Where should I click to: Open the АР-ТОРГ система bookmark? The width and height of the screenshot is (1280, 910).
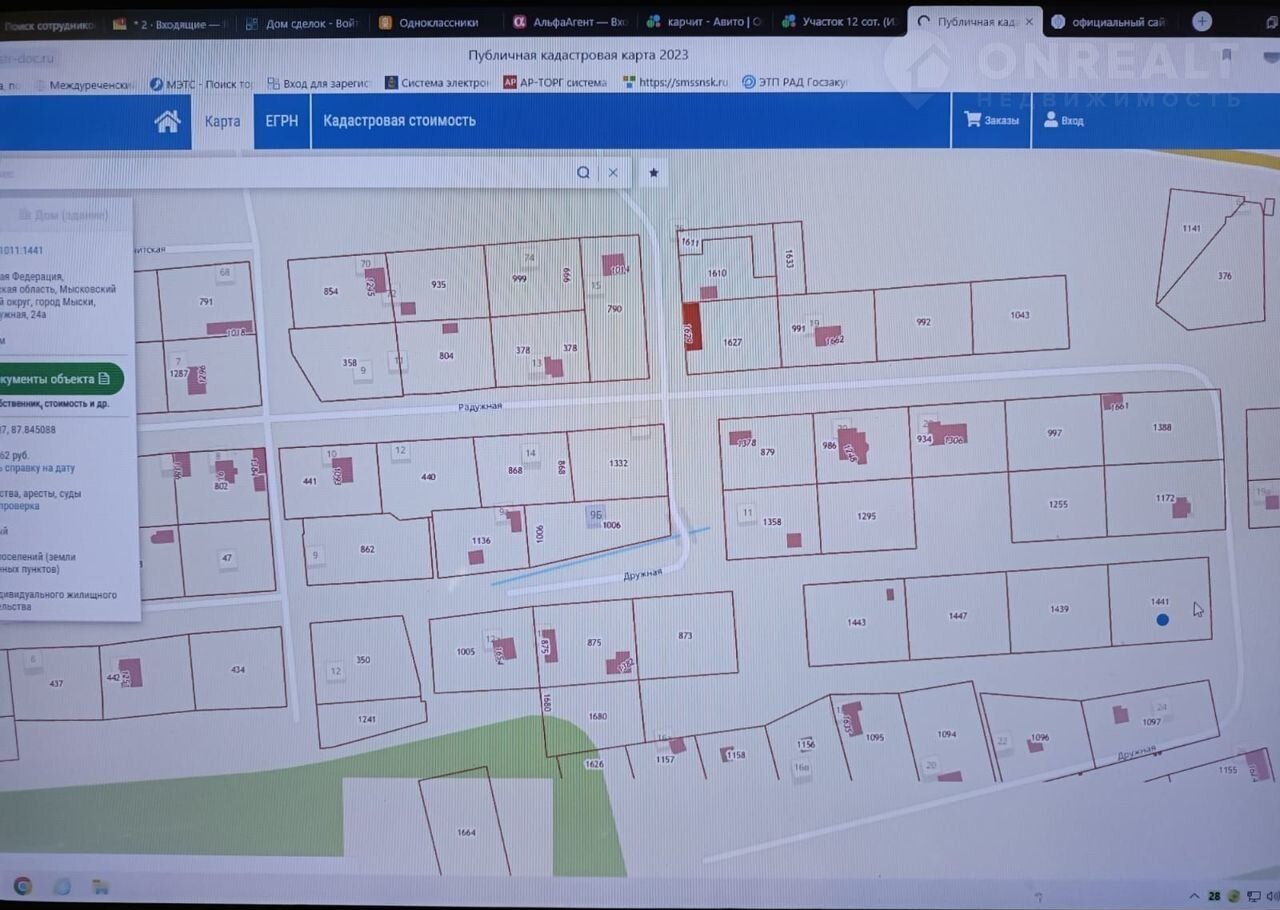[554, 83]
